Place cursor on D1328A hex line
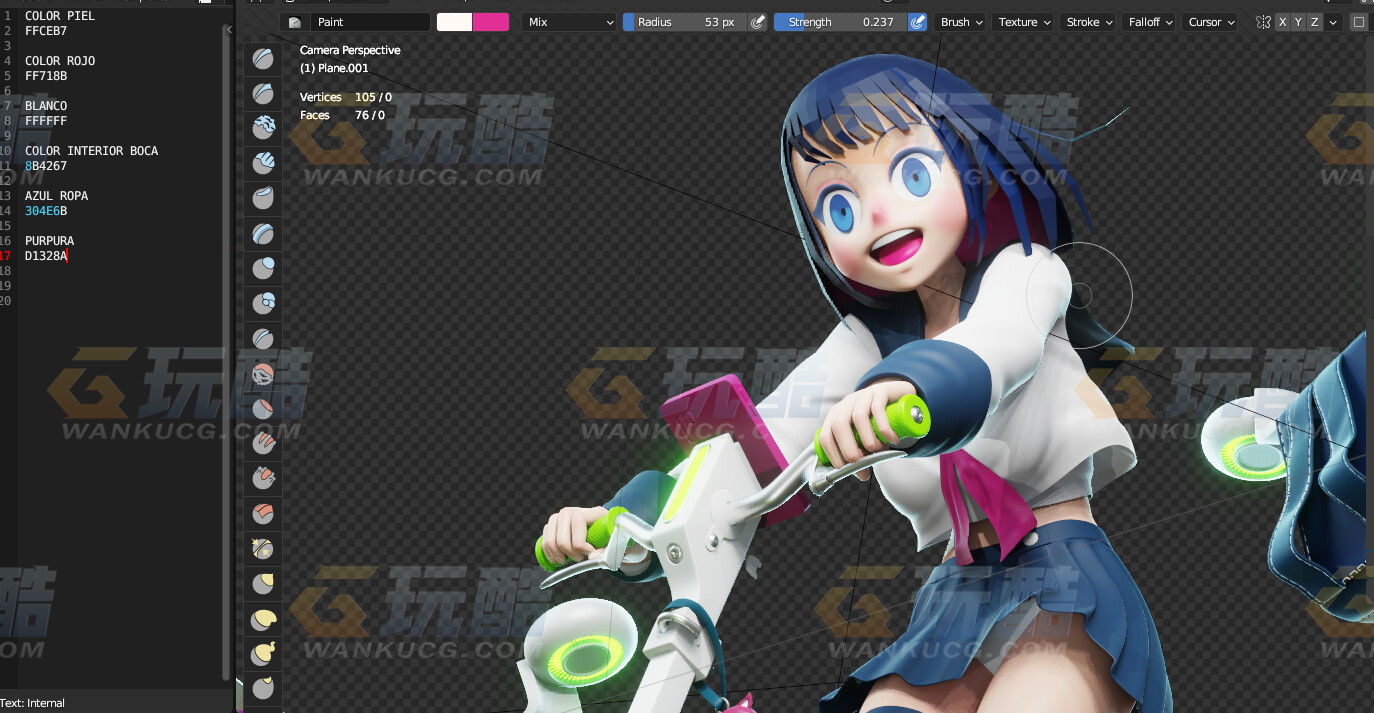 tap(46, 256)
